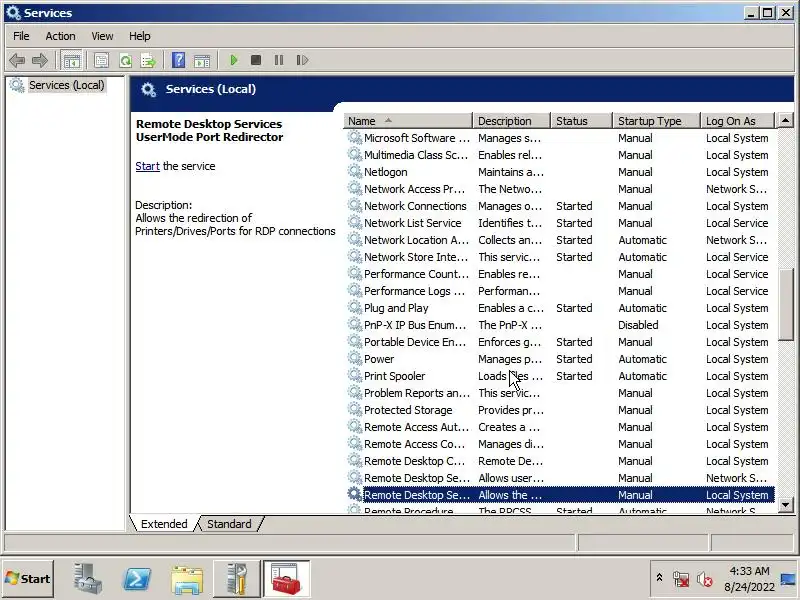Viewport: 800px width, 600px height.
Task: Click the gear icon of Portable Device En... row
Action: [x=355, y=341]
